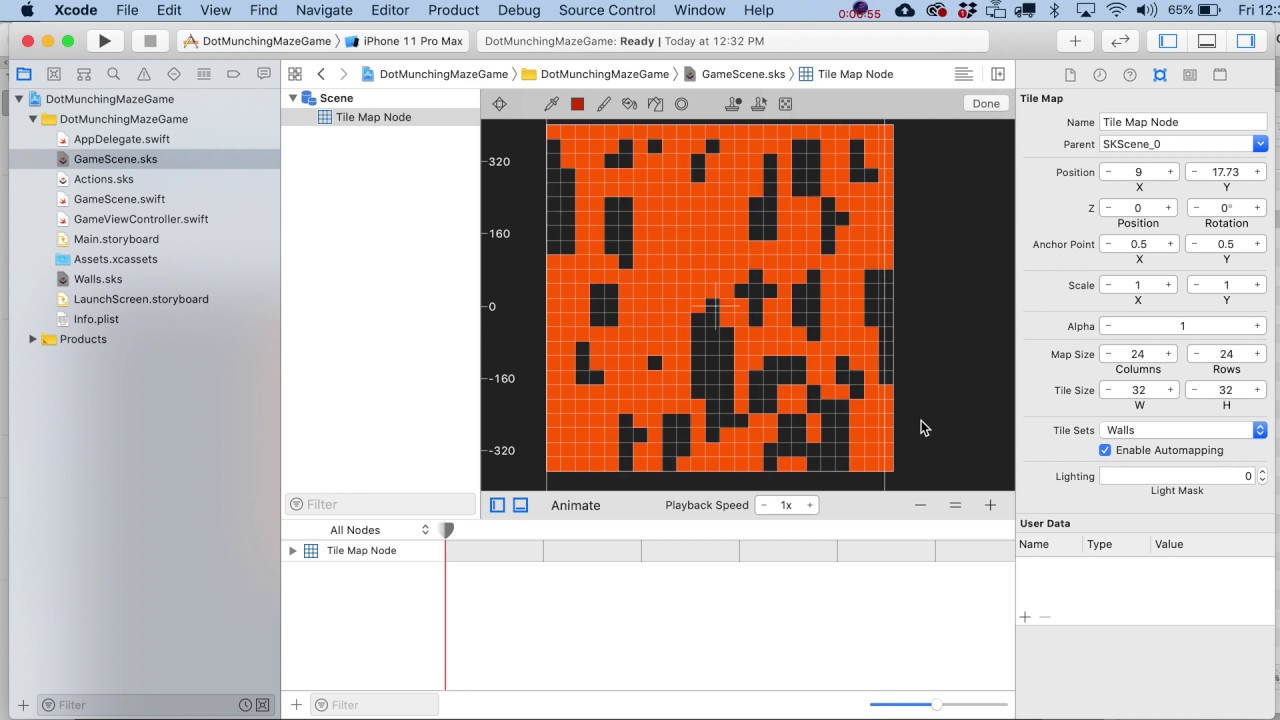The width and height of the screenshot is (1280, 720).
Task: Click the randomize dice tool
Action: 785,104
